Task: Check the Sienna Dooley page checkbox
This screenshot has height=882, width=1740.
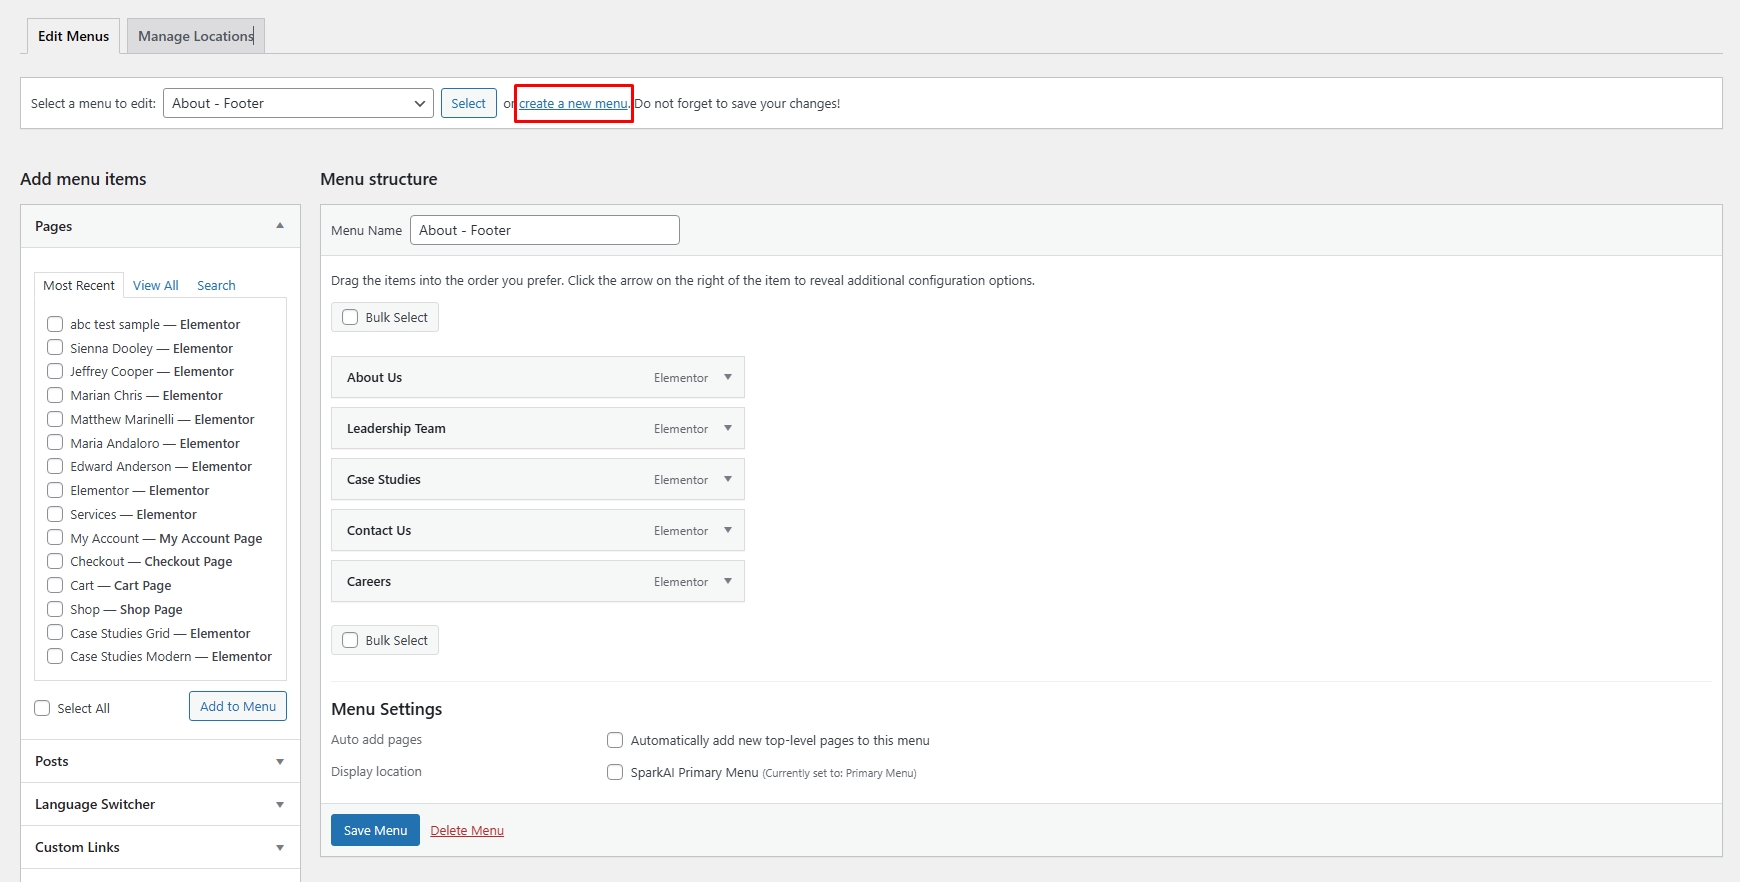Action: [x=55, y=348]
